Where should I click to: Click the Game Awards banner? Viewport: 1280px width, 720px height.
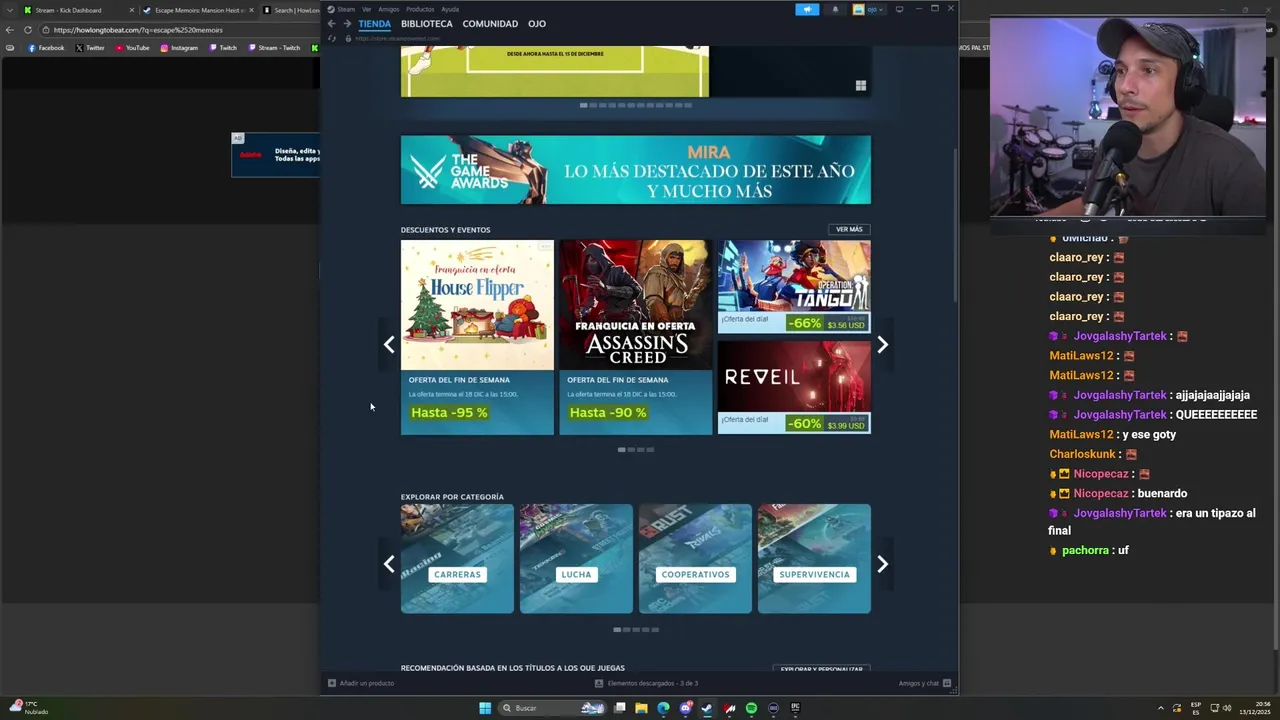(x=636, y=170)
